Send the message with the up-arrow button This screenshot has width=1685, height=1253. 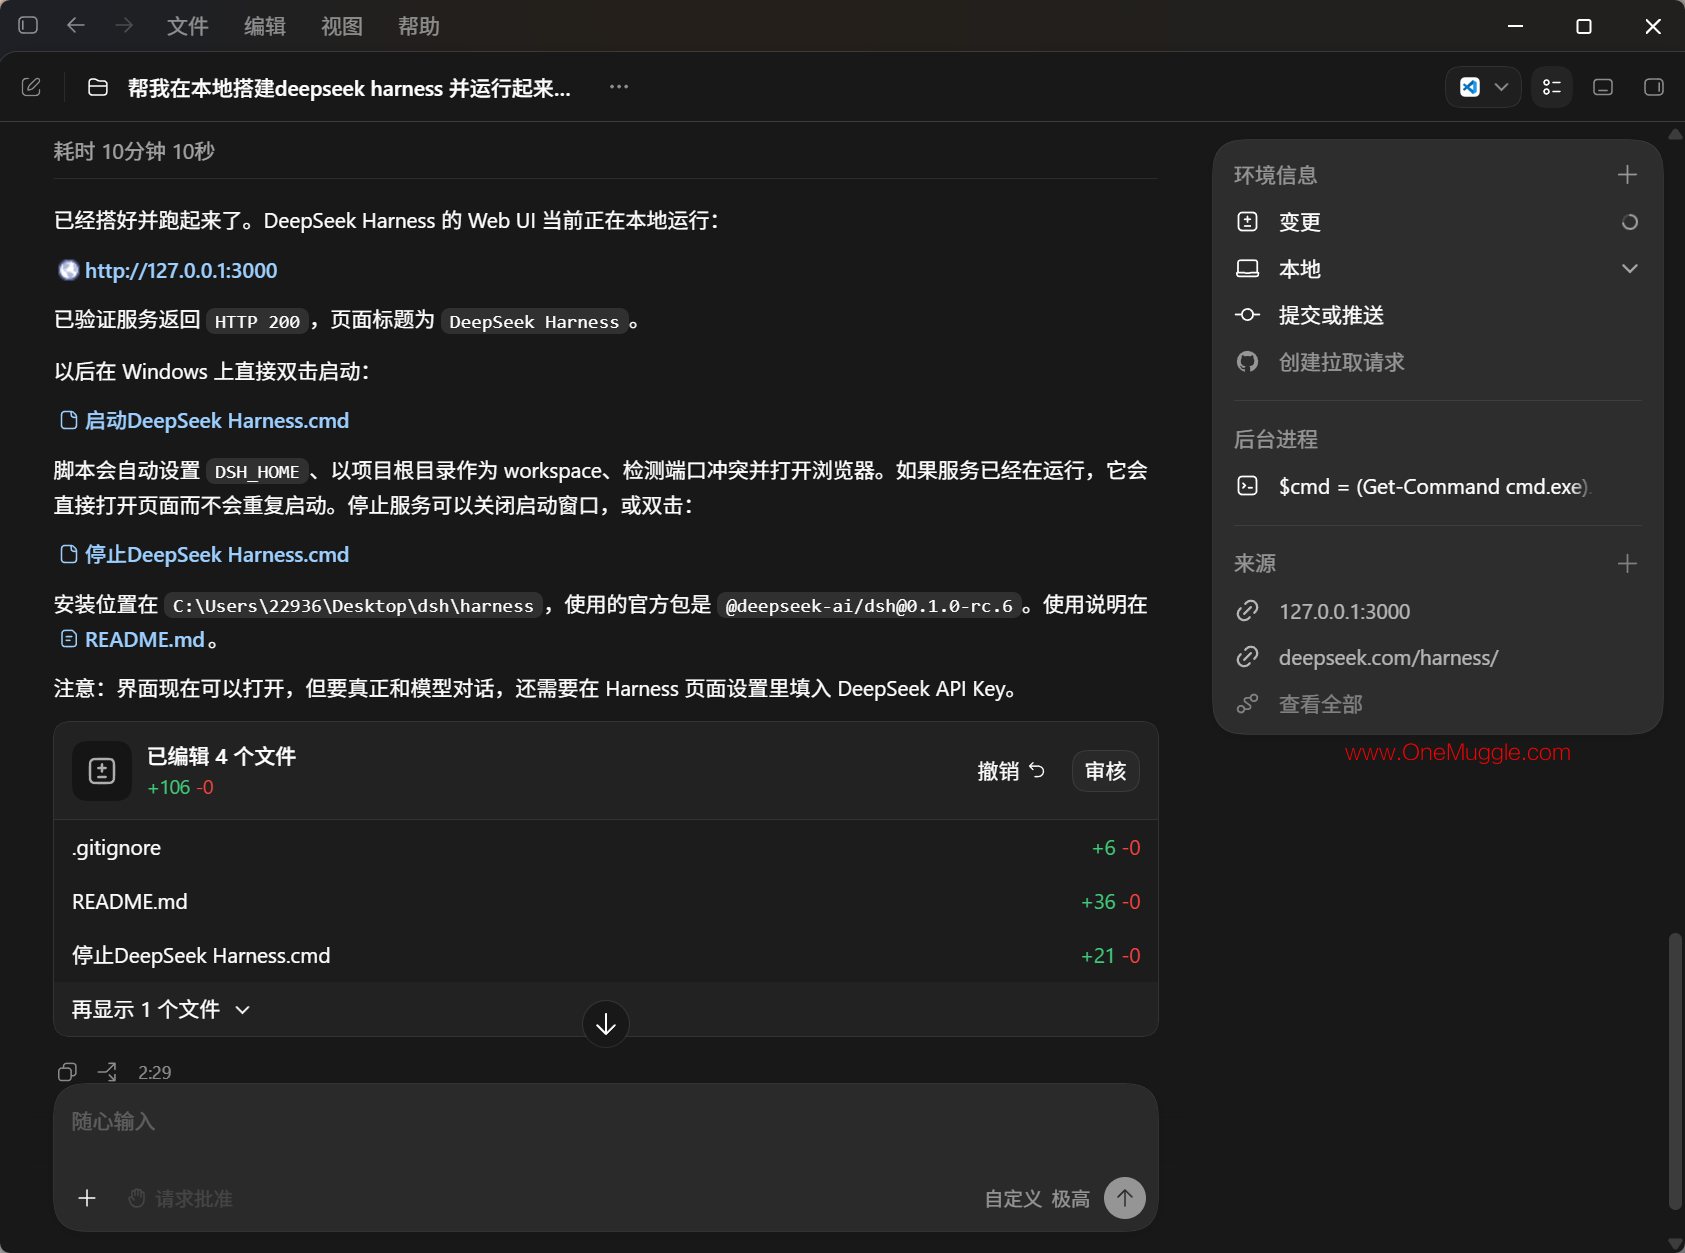coord(1125,1198)
